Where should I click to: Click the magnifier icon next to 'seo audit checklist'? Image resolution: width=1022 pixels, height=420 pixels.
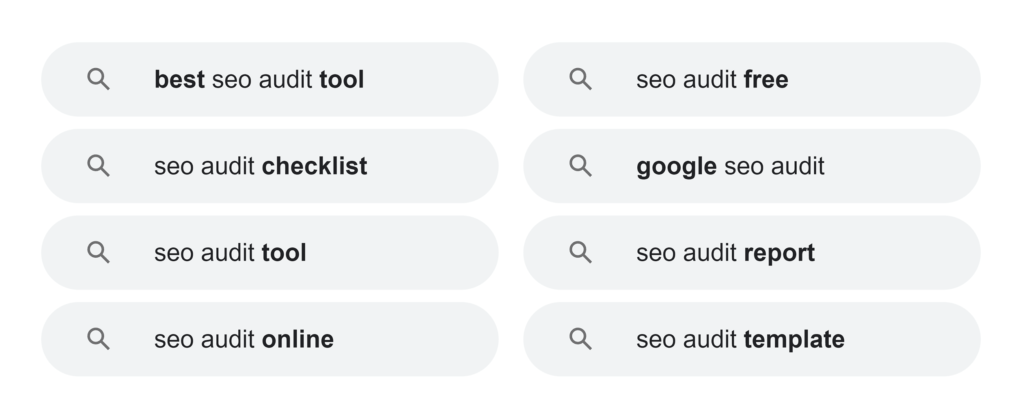coord(98,166)
